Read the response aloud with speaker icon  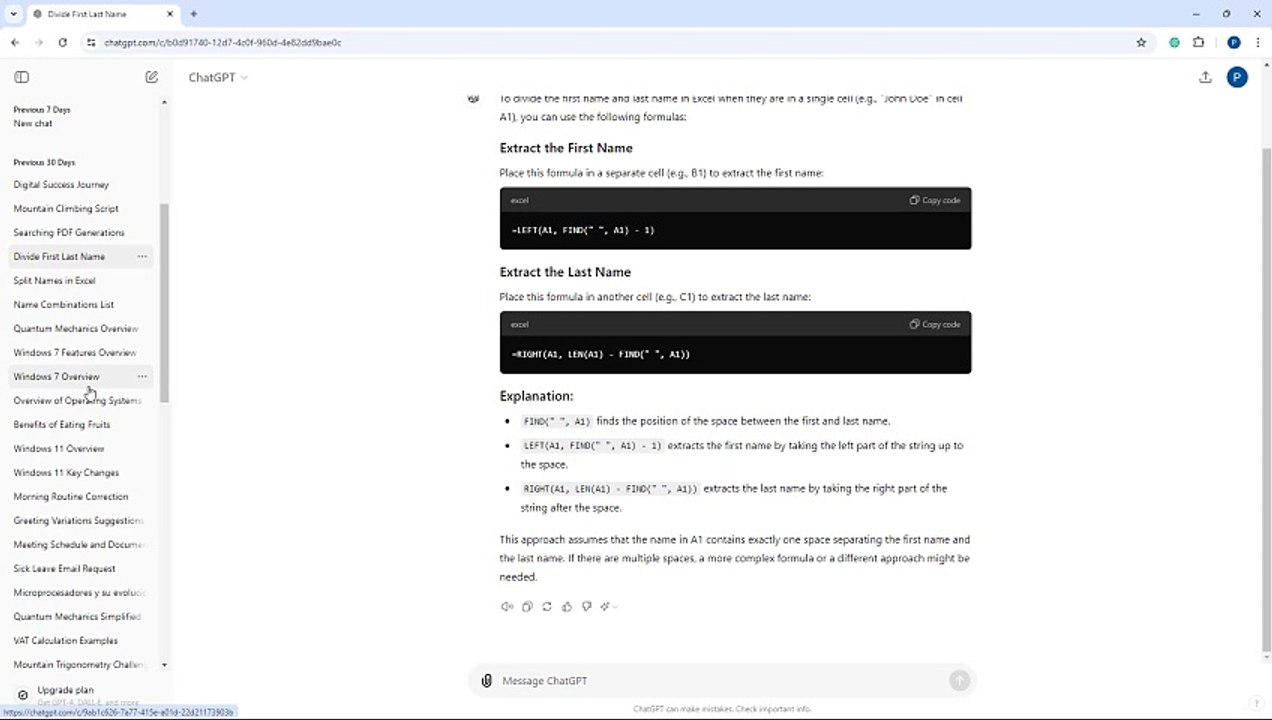point(507,606)
